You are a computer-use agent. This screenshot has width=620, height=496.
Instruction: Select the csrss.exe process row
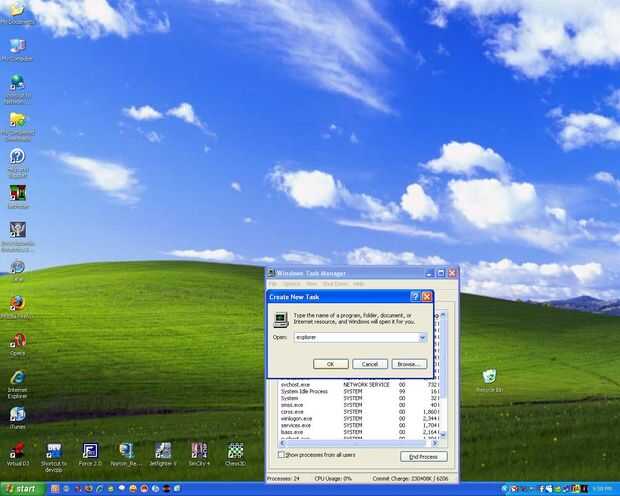point(359,412)
